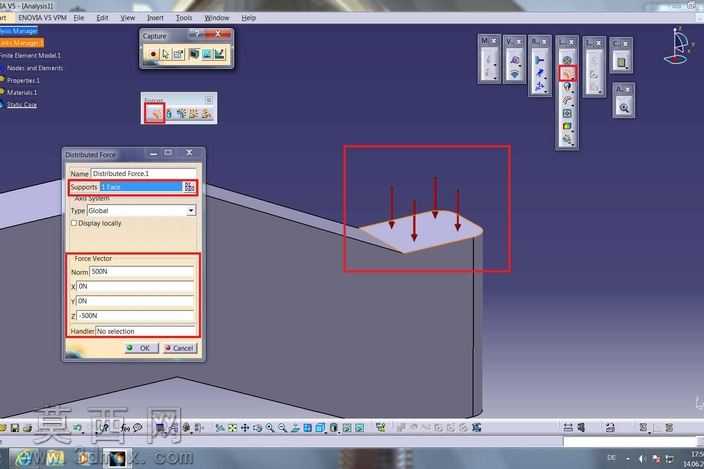Click the magnifier analysis tools icon

pyautogui.click(x=624, y=108)
